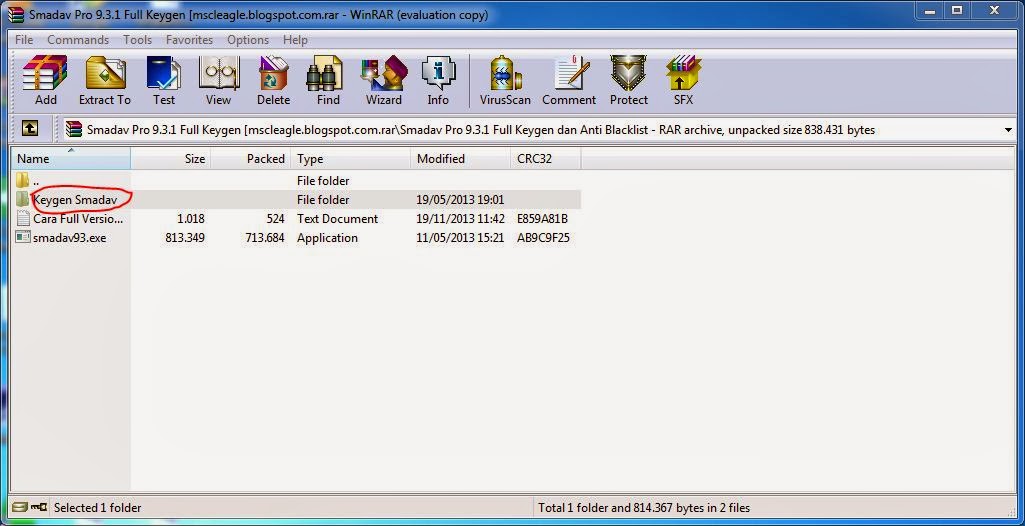Viewport: 1025px width, 526px height.
Task: Click the Application type cell
Action: pyautogui.click(x=328, y=238)
